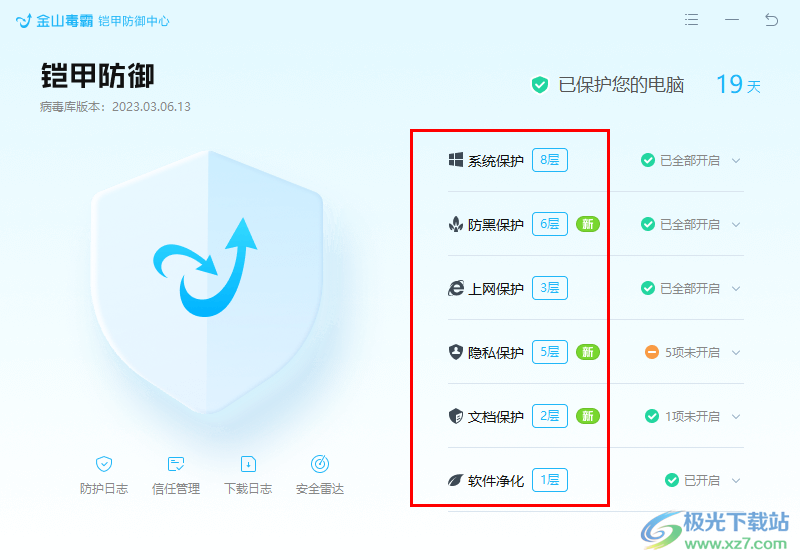Click the large shield graphic
800x560 pixels.
(207, 282)
